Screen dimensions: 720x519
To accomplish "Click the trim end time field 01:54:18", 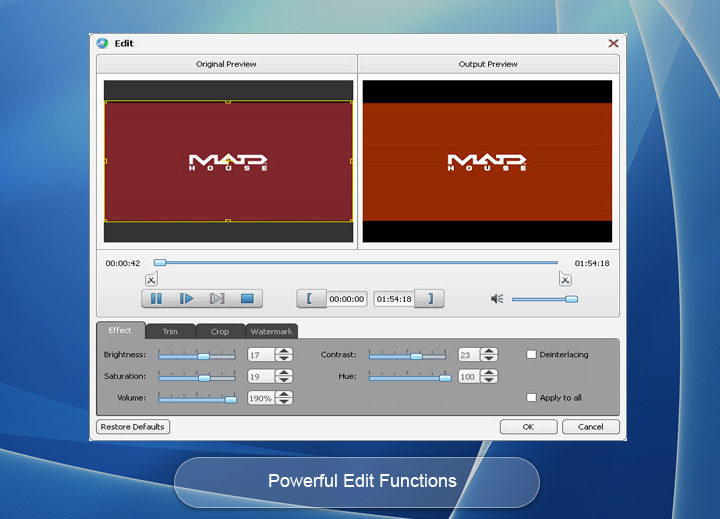I will tap(394, 299).
